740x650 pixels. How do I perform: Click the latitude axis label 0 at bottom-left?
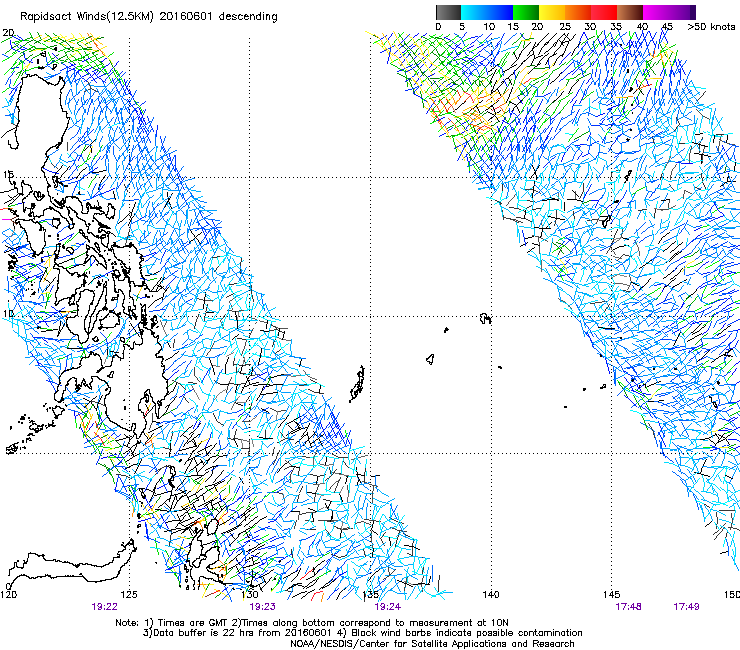tap(8, 587)
